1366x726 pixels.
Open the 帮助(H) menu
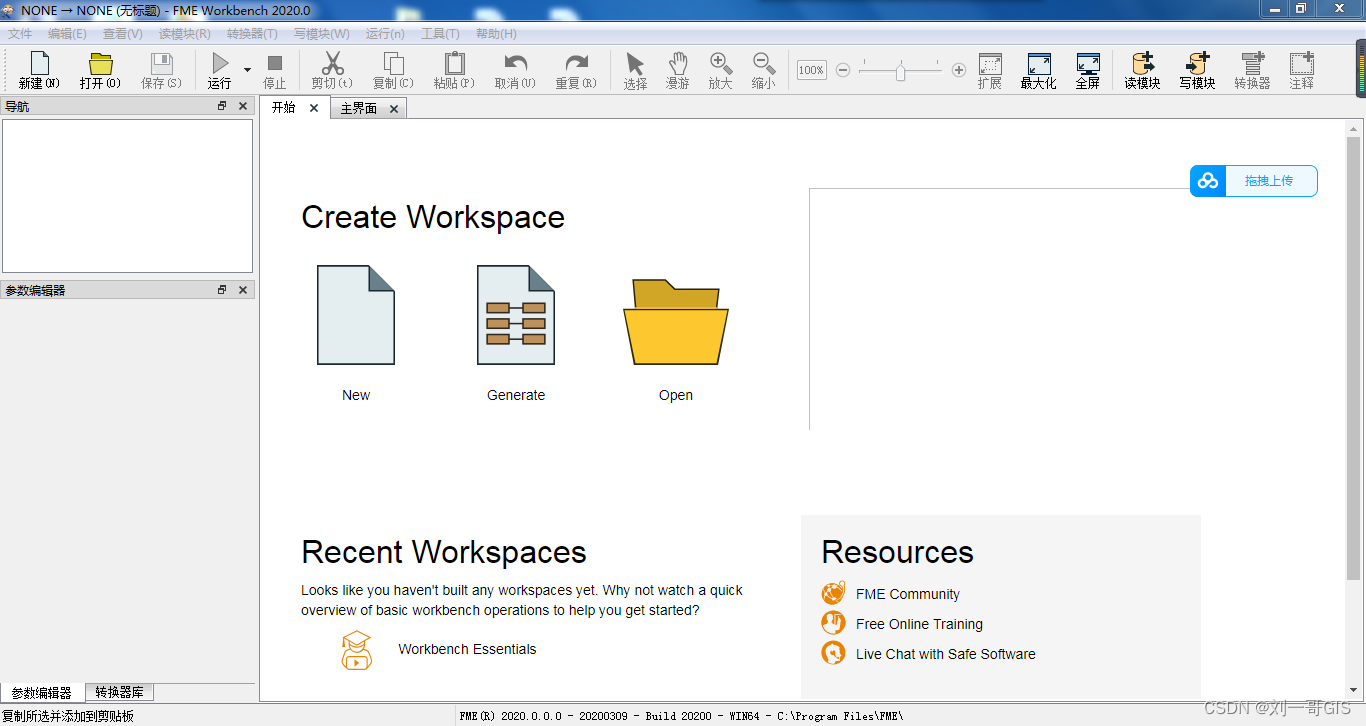pyautogui.click(x=496, y=34)
